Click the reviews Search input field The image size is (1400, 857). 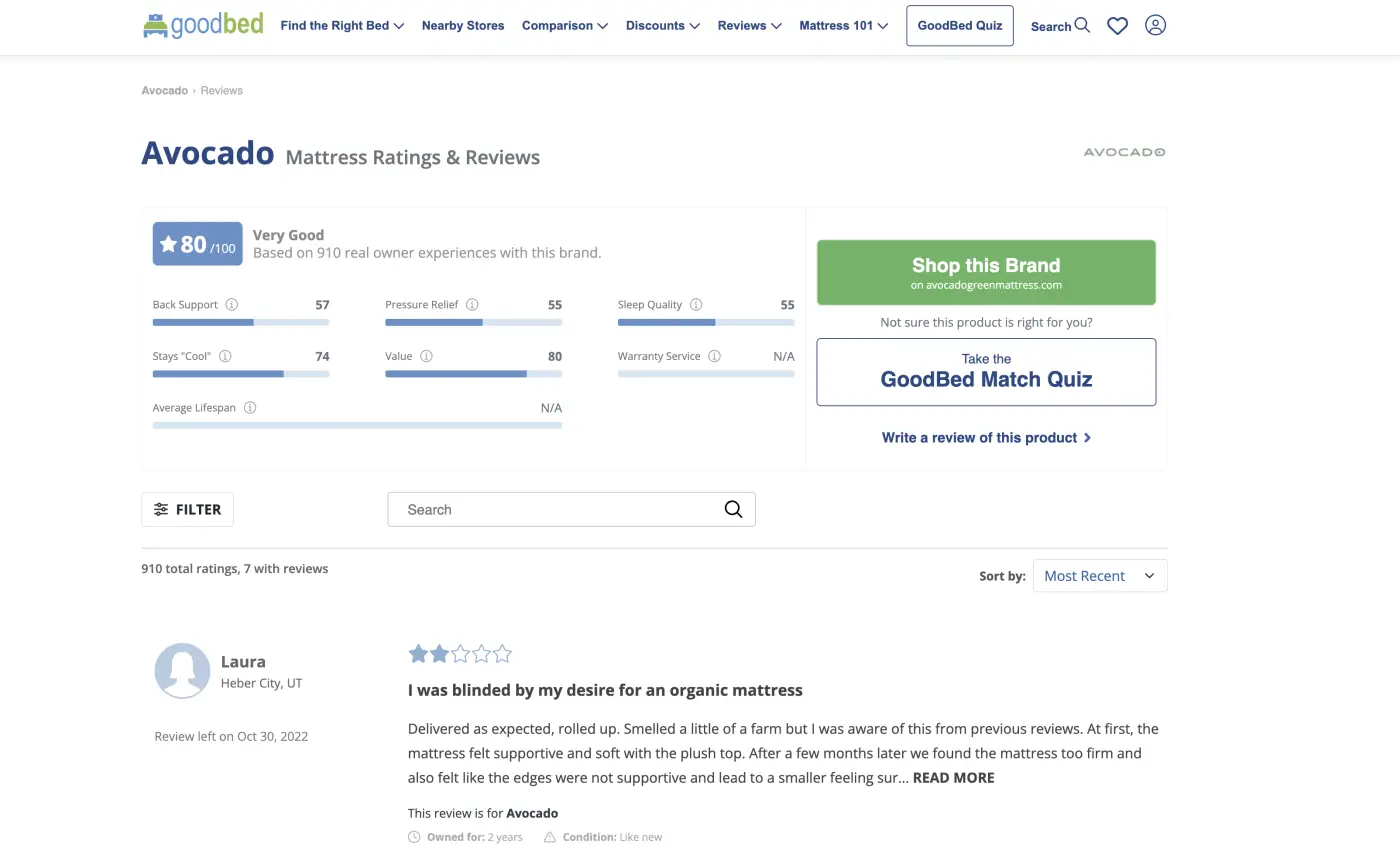pos(571,509)
